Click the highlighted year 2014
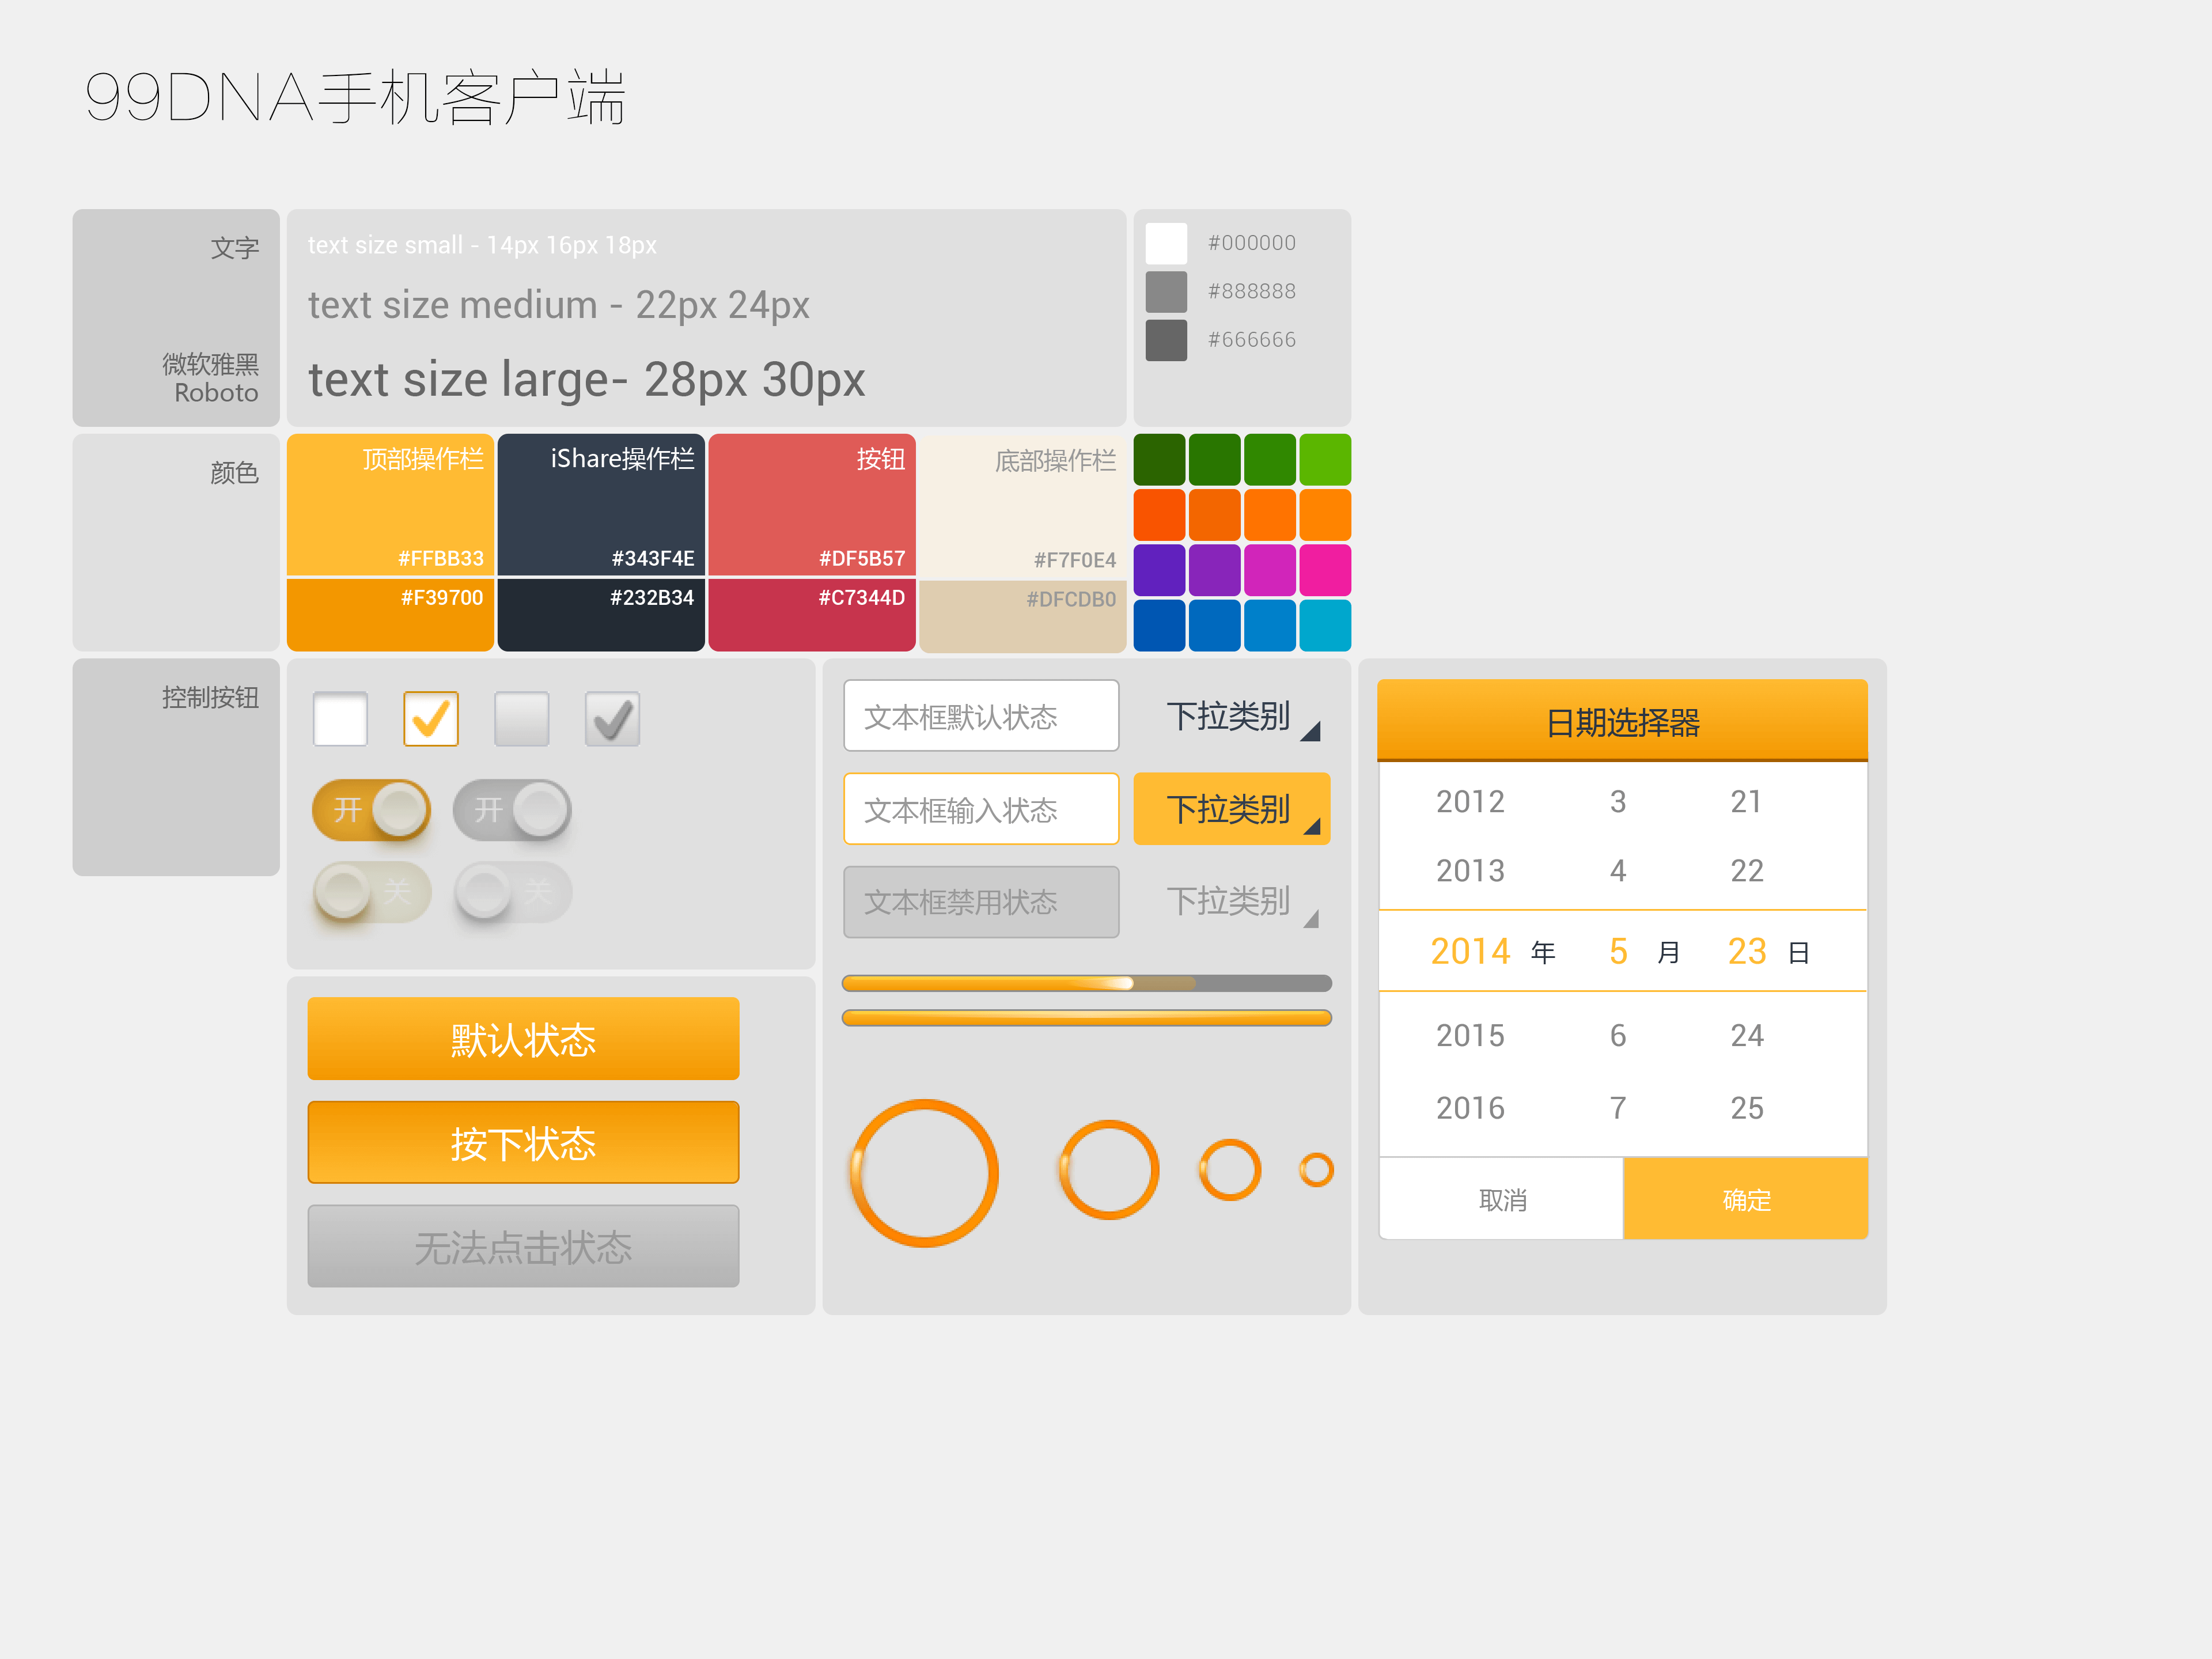The height and width of the screenshot is (1659, 2212). click(1470, 951)
